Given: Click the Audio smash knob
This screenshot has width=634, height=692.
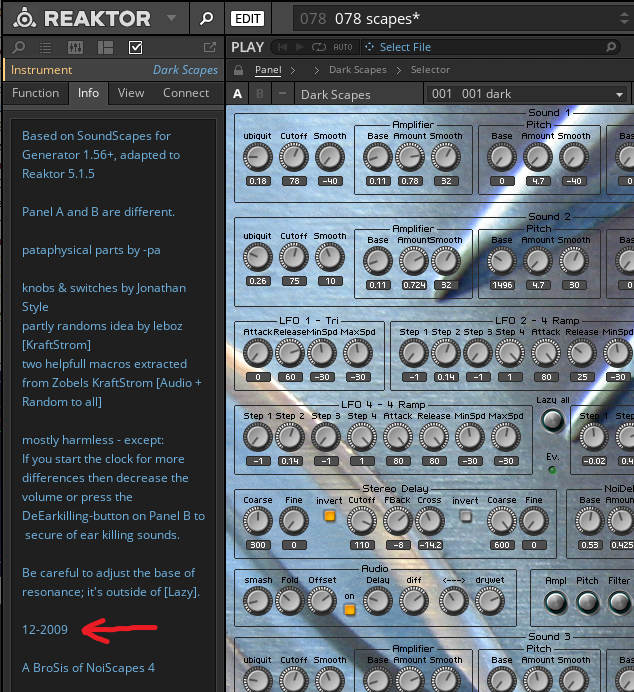Looking at the screenshot, I should click(x=258, y=602).
